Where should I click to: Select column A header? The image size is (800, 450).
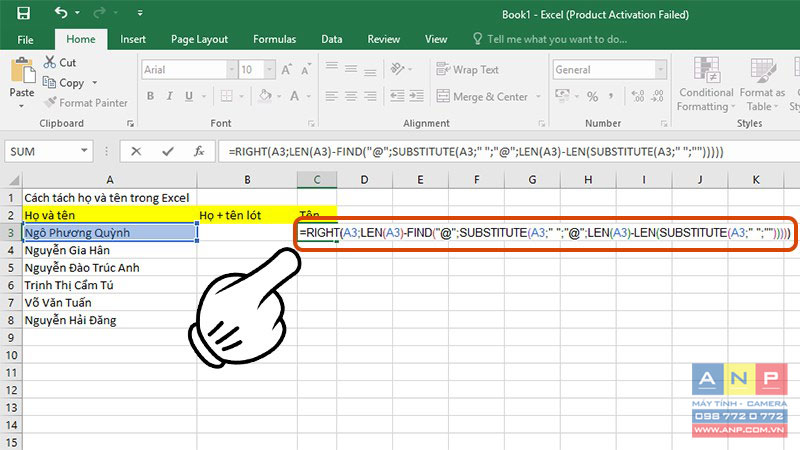110,180
